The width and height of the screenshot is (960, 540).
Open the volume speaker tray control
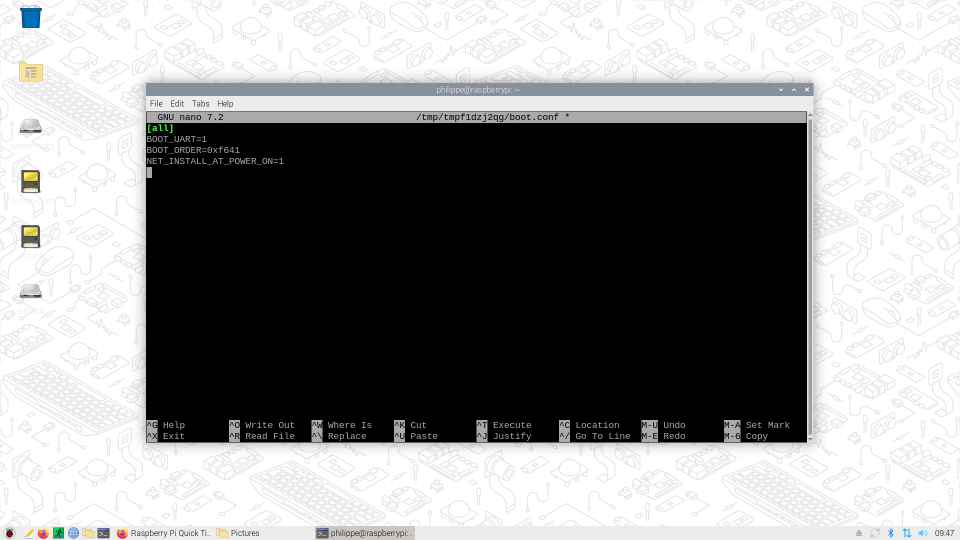(923, 533)
